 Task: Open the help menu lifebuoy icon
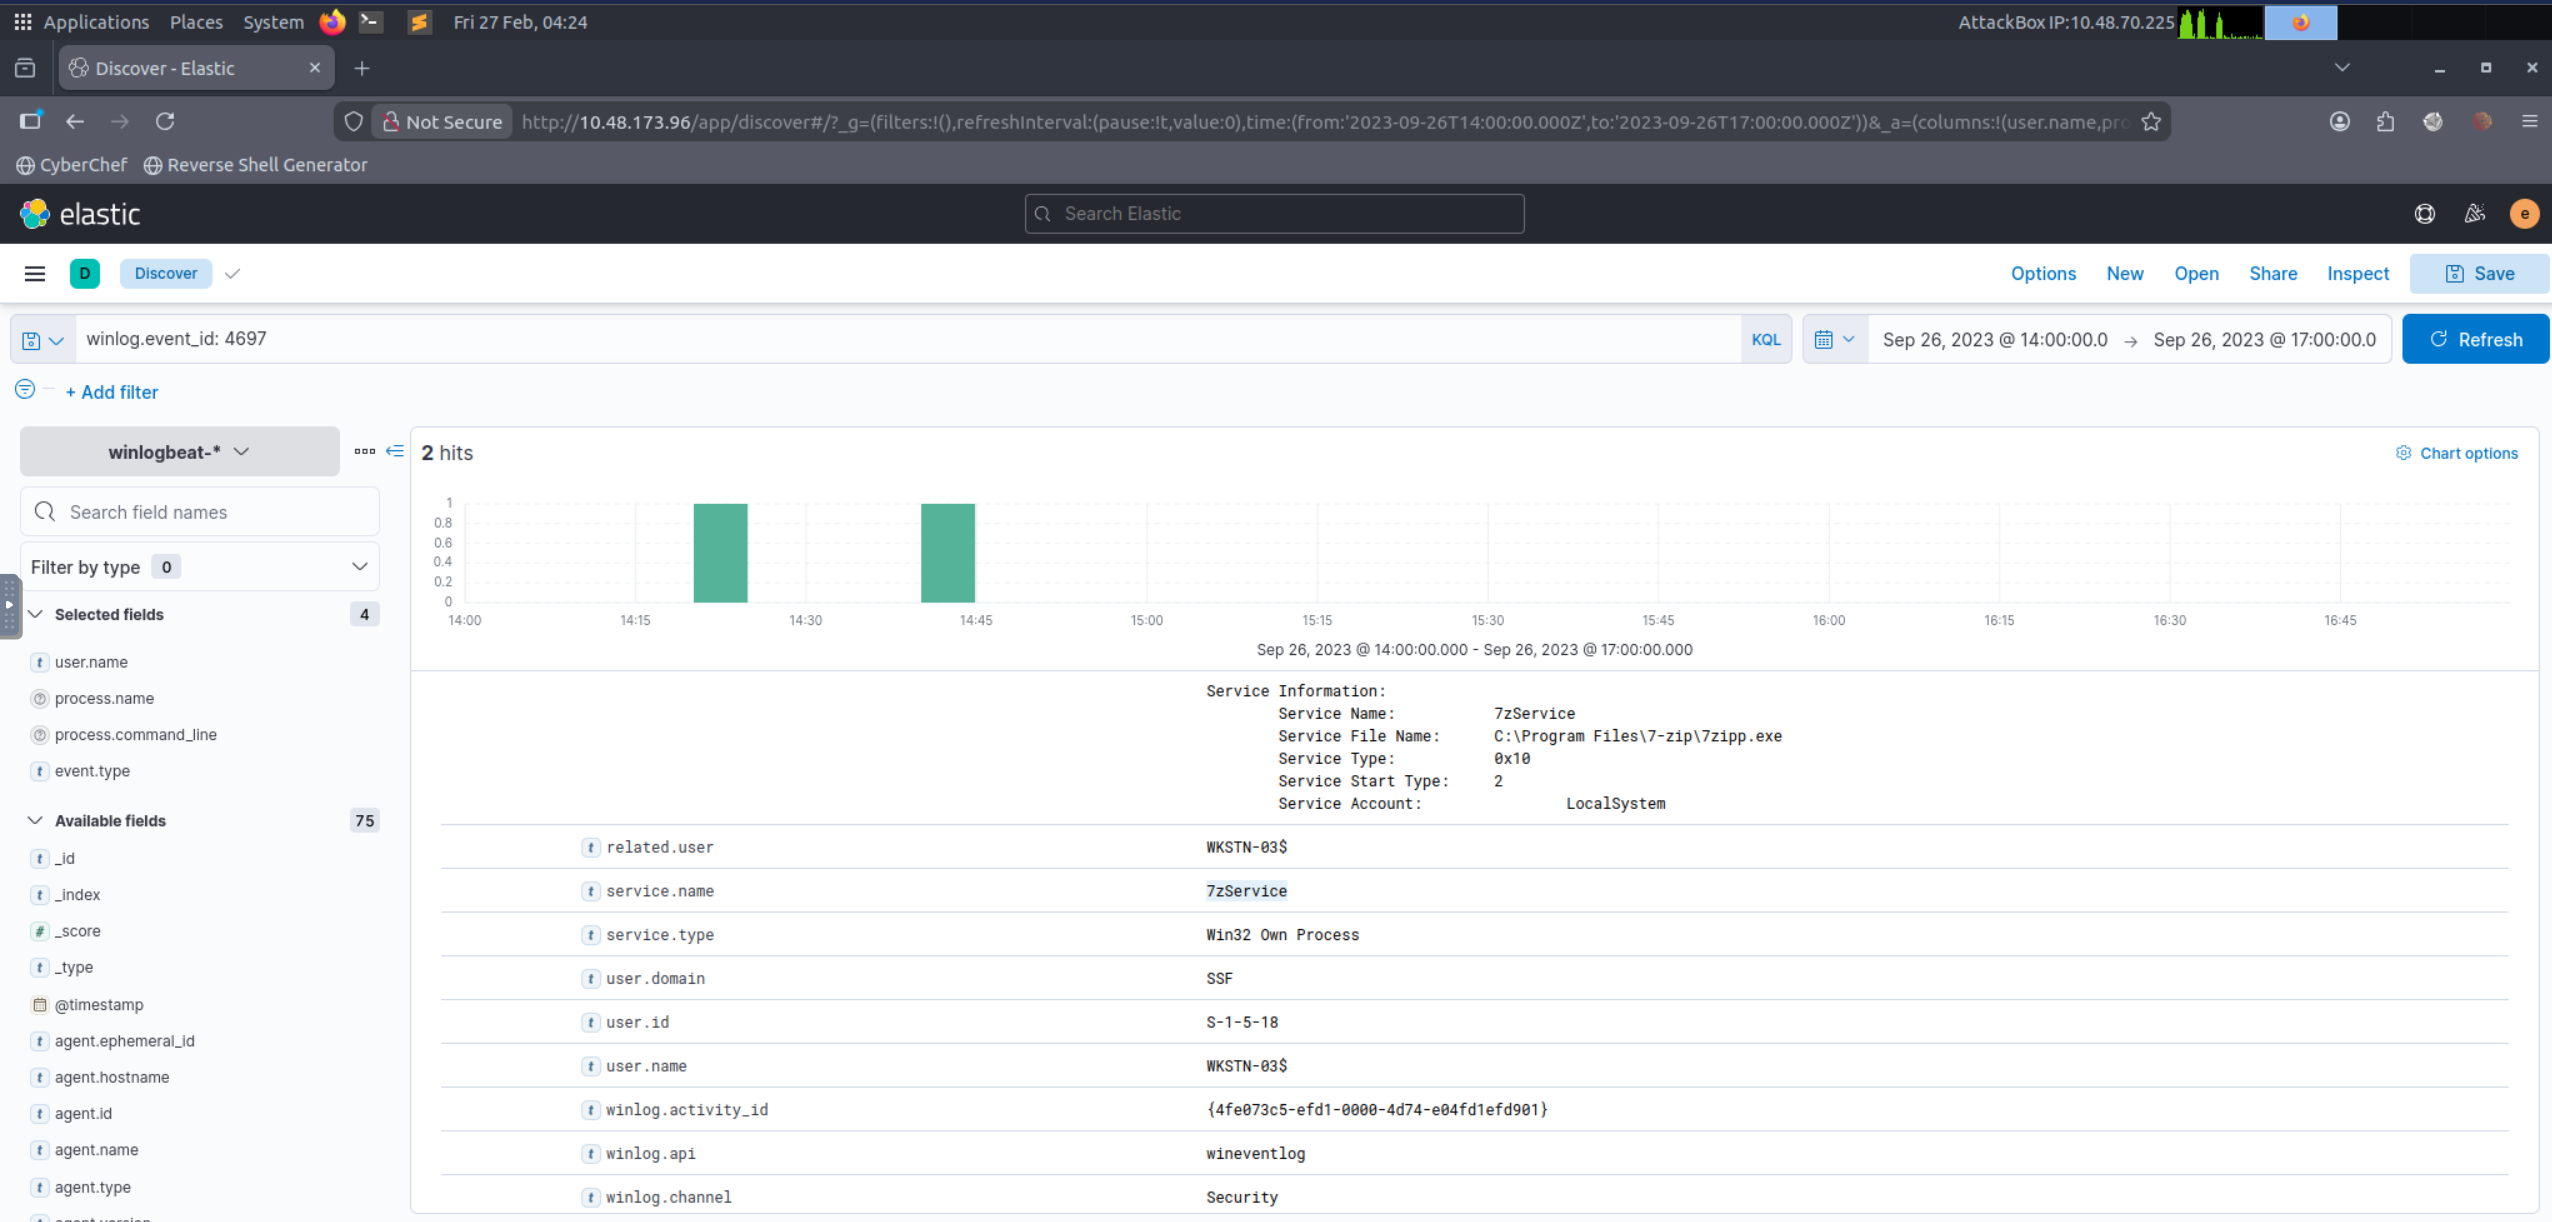click(2424, 213)
